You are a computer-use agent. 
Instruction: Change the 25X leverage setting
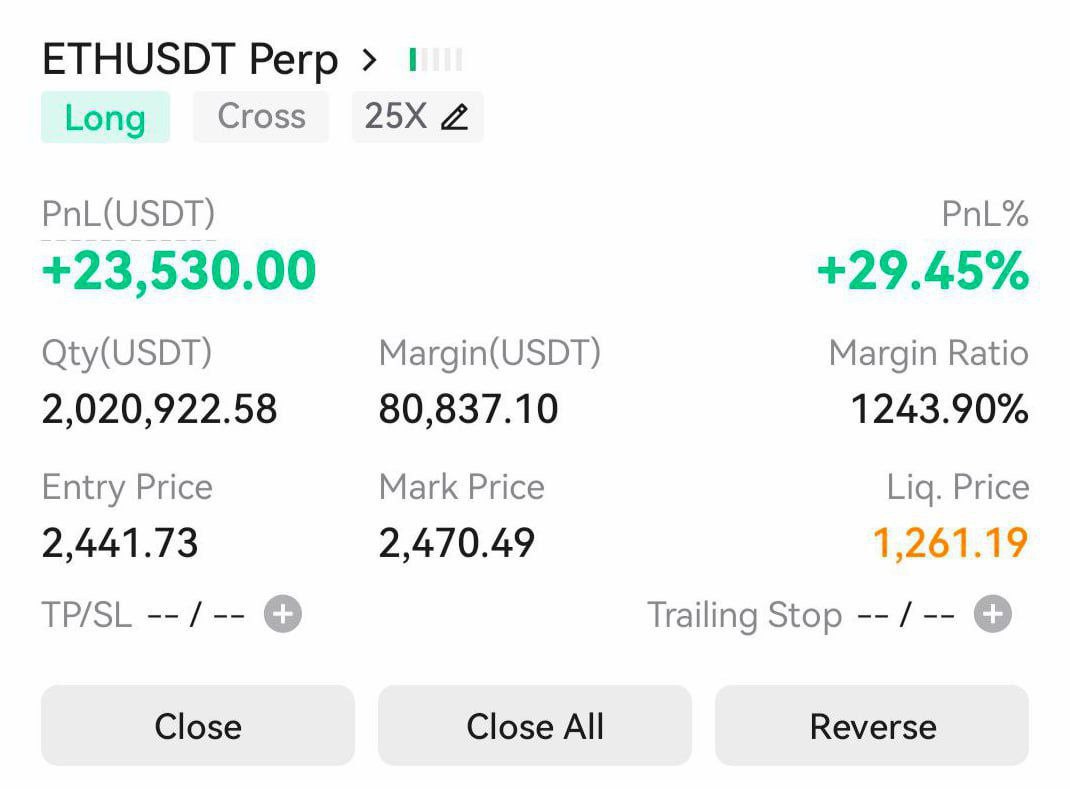tap(396, 117)
